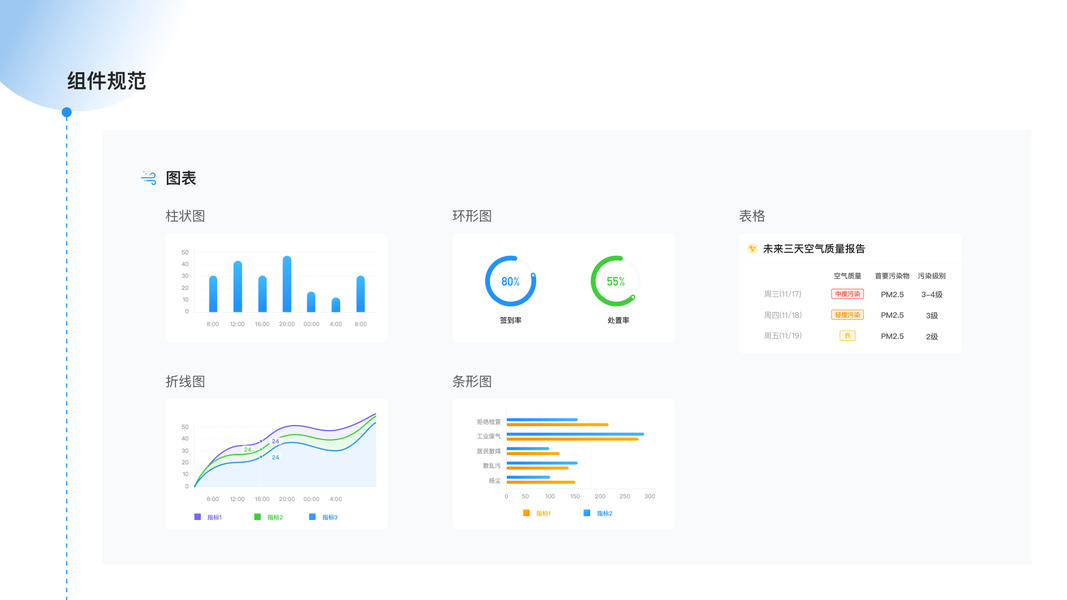Click the 250 axis value in 条形图

625,497
